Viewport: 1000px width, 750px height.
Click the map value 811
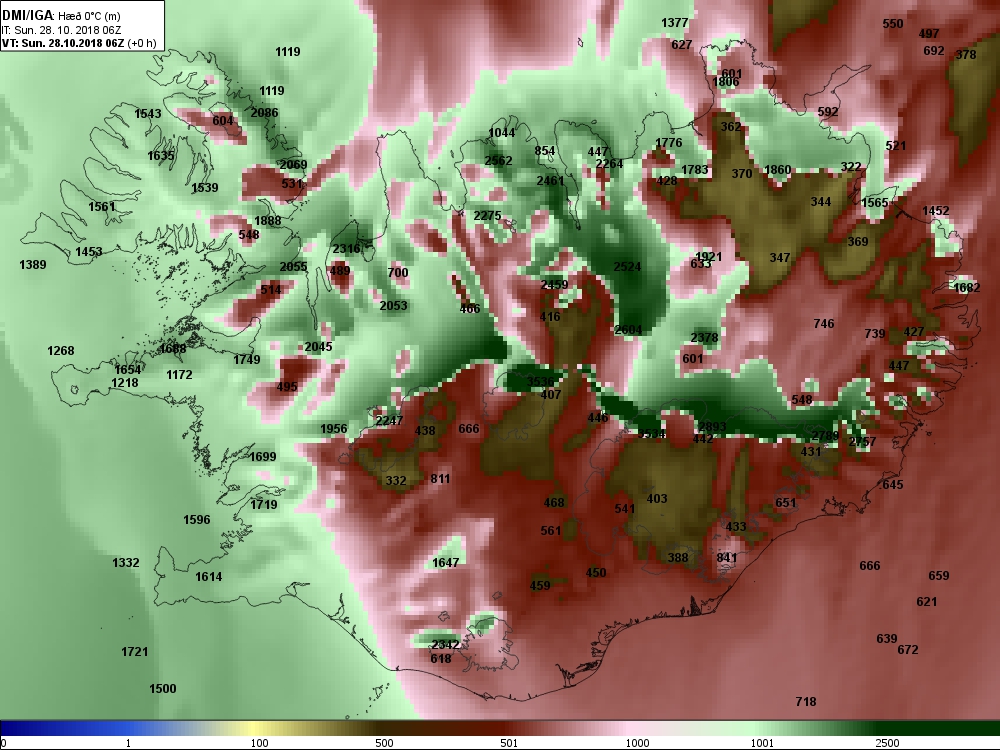point(440,478)
